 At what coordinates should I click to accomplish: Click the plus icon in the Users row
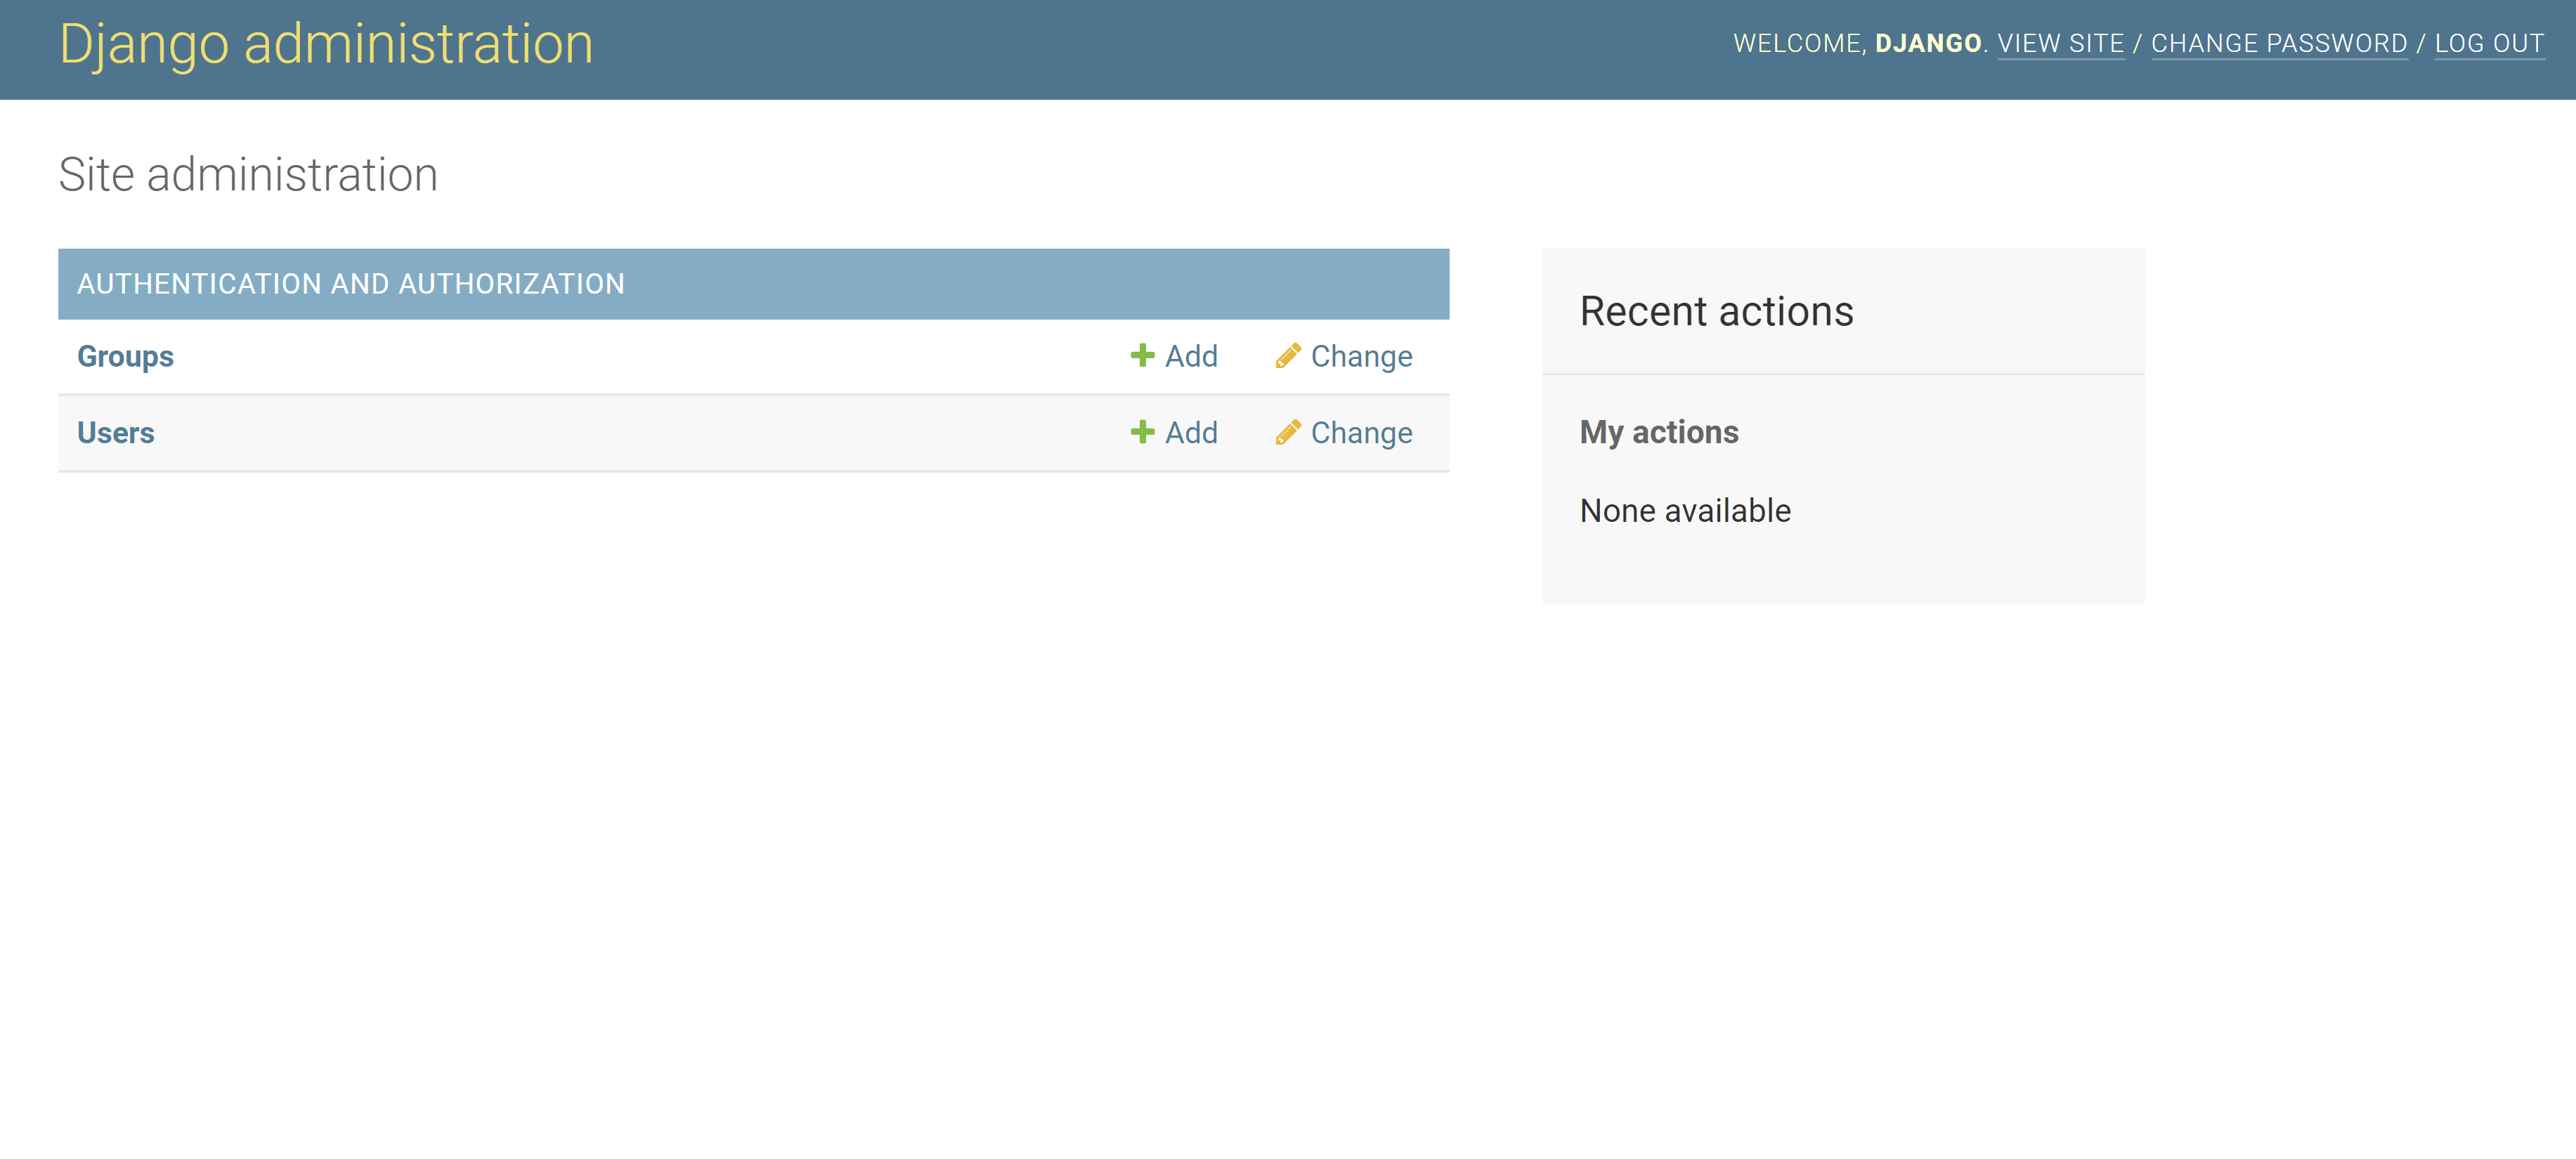pos(1142,431)
